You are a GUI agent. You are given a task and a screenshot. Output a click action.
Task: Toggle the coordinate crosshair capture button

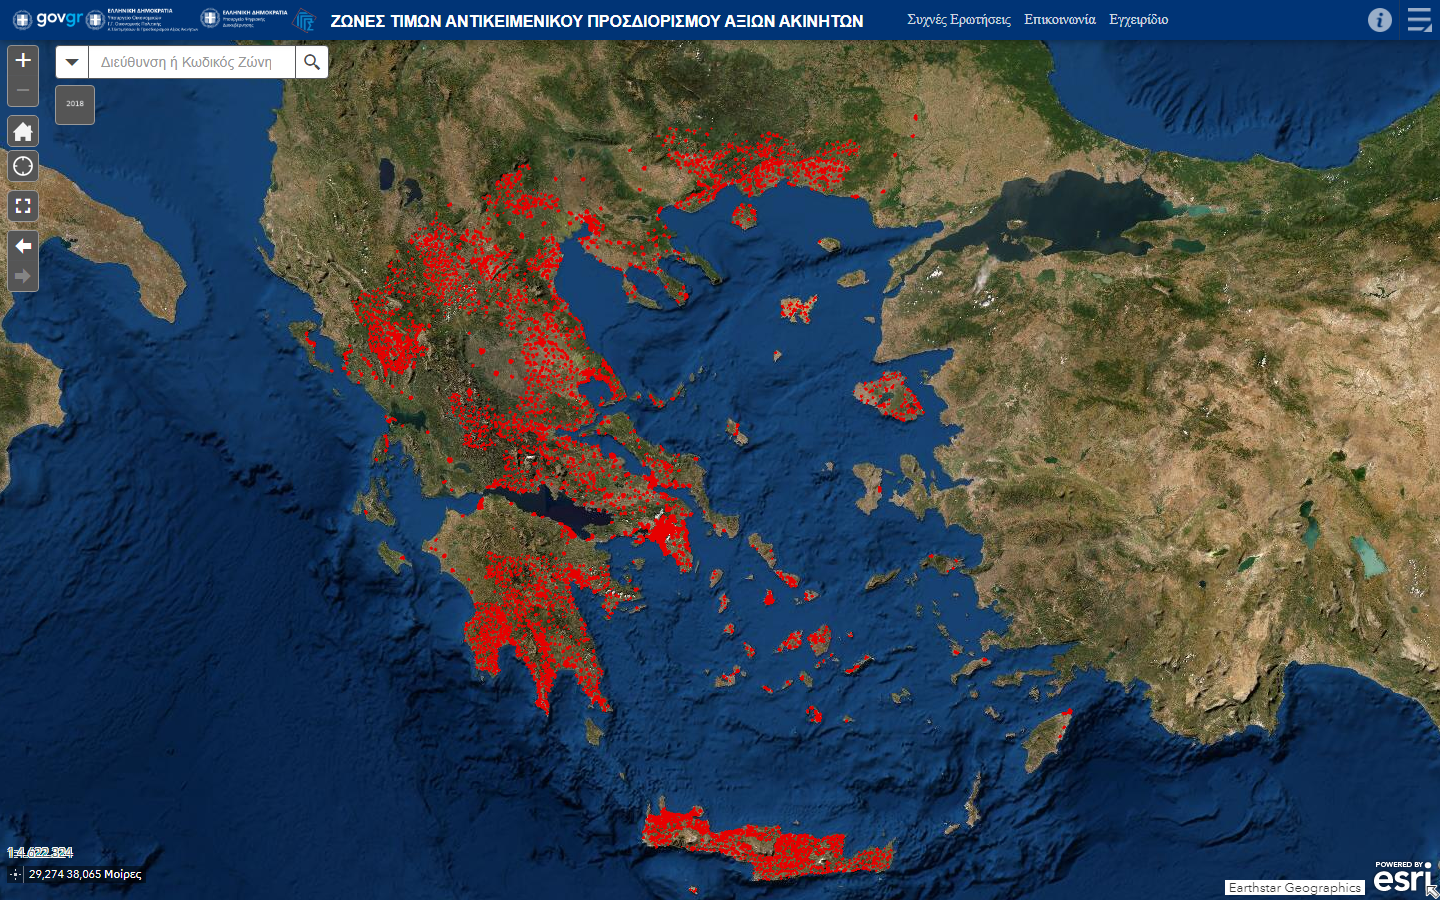(15, 874)
